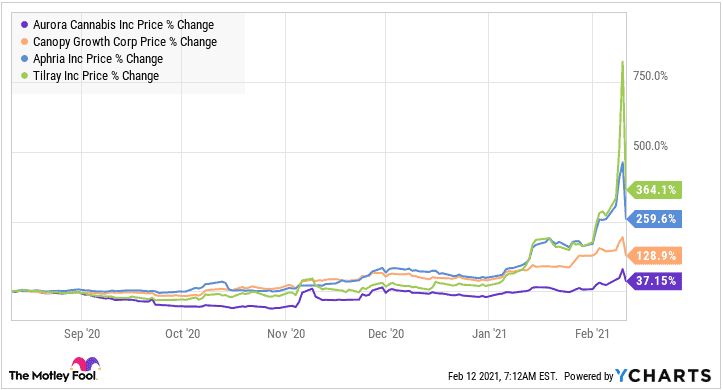The image size is (723, 390).
Task: Click the 500.0% y-axis label
Action: pos(650,146)
